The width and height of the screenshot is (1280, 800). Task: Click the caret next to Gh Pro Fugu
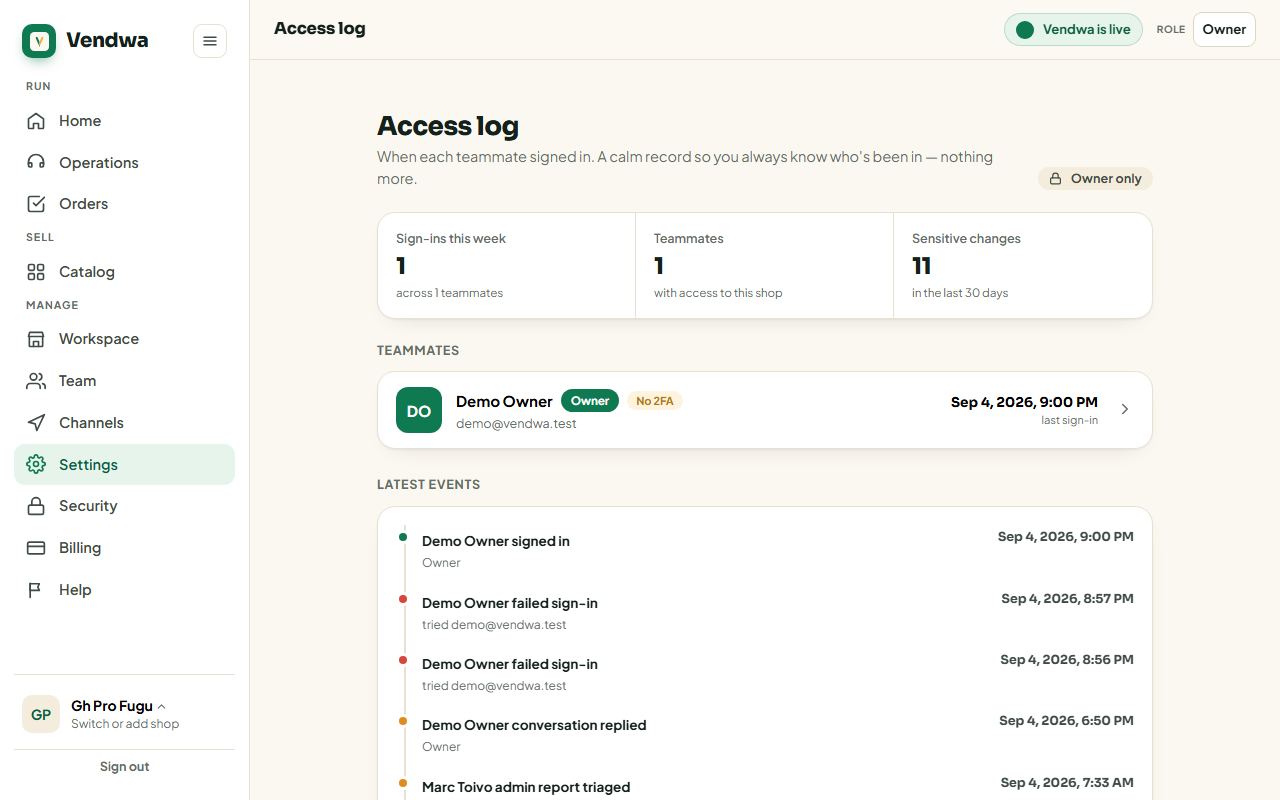point(162,707)
